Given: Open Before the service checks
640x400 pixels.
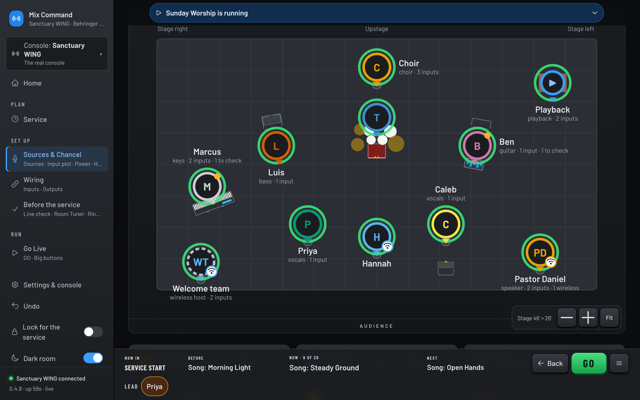Looking at the screenshot, I should (57, 209).
